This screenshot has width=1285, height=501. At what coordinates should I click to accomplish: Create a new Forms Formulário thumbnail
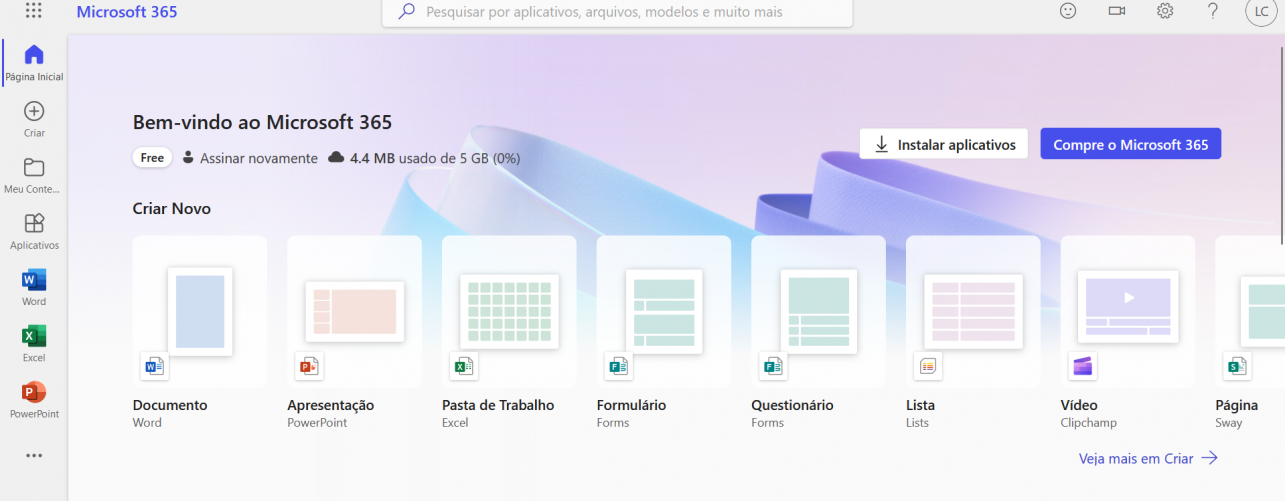[x=664, y=312]
